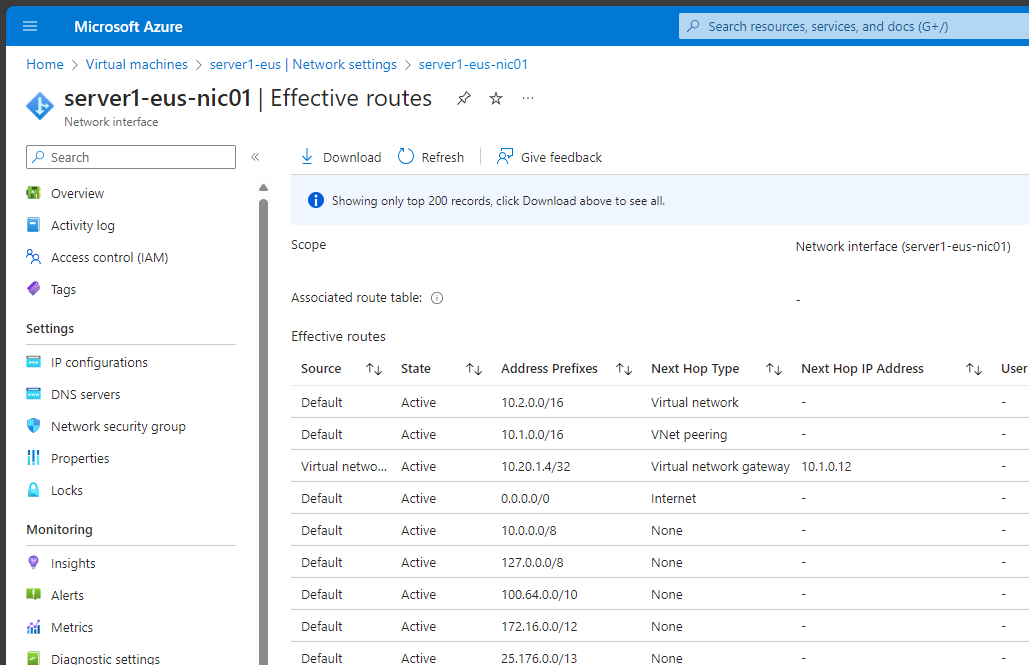Select VNet peering next hop cell

pyautogui.click(x=689, y=435)
